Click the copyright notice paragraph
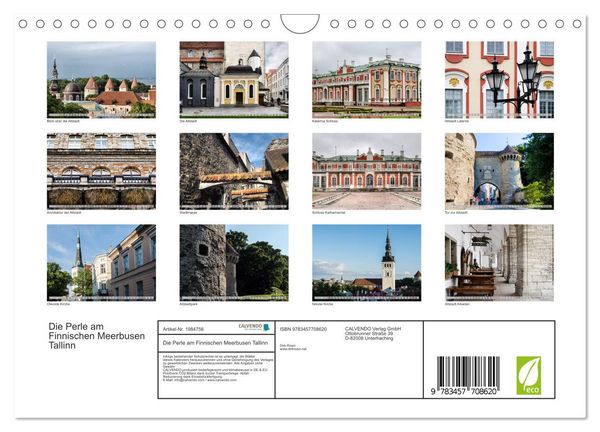Screen dimensions: 600x432 218,368
